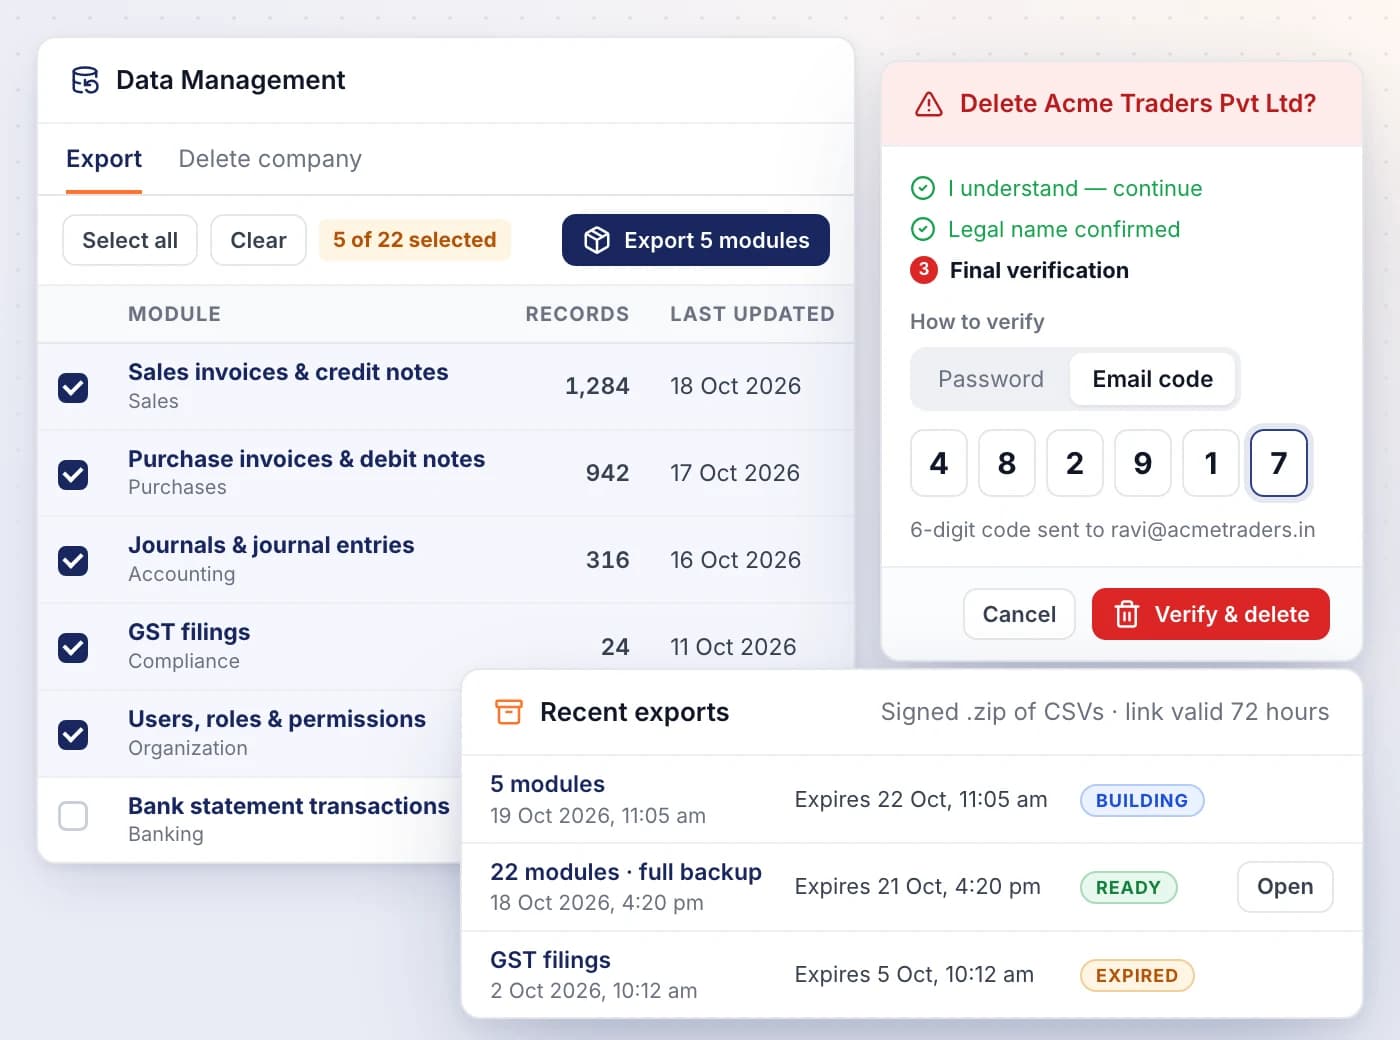Viewport: 1400px width, 1040px height.
Task: Select Email code verification method
Action: click(1152, 379)
